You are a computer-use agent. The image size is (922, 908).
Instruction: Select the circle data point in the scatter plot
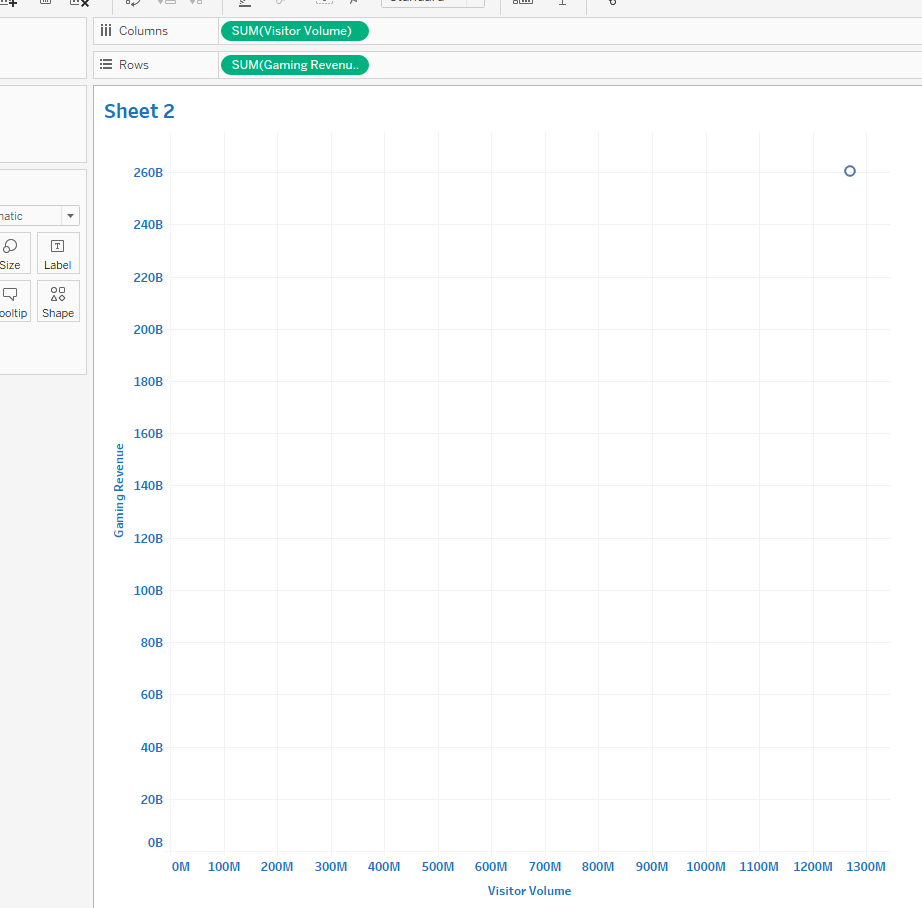(850, 171)
